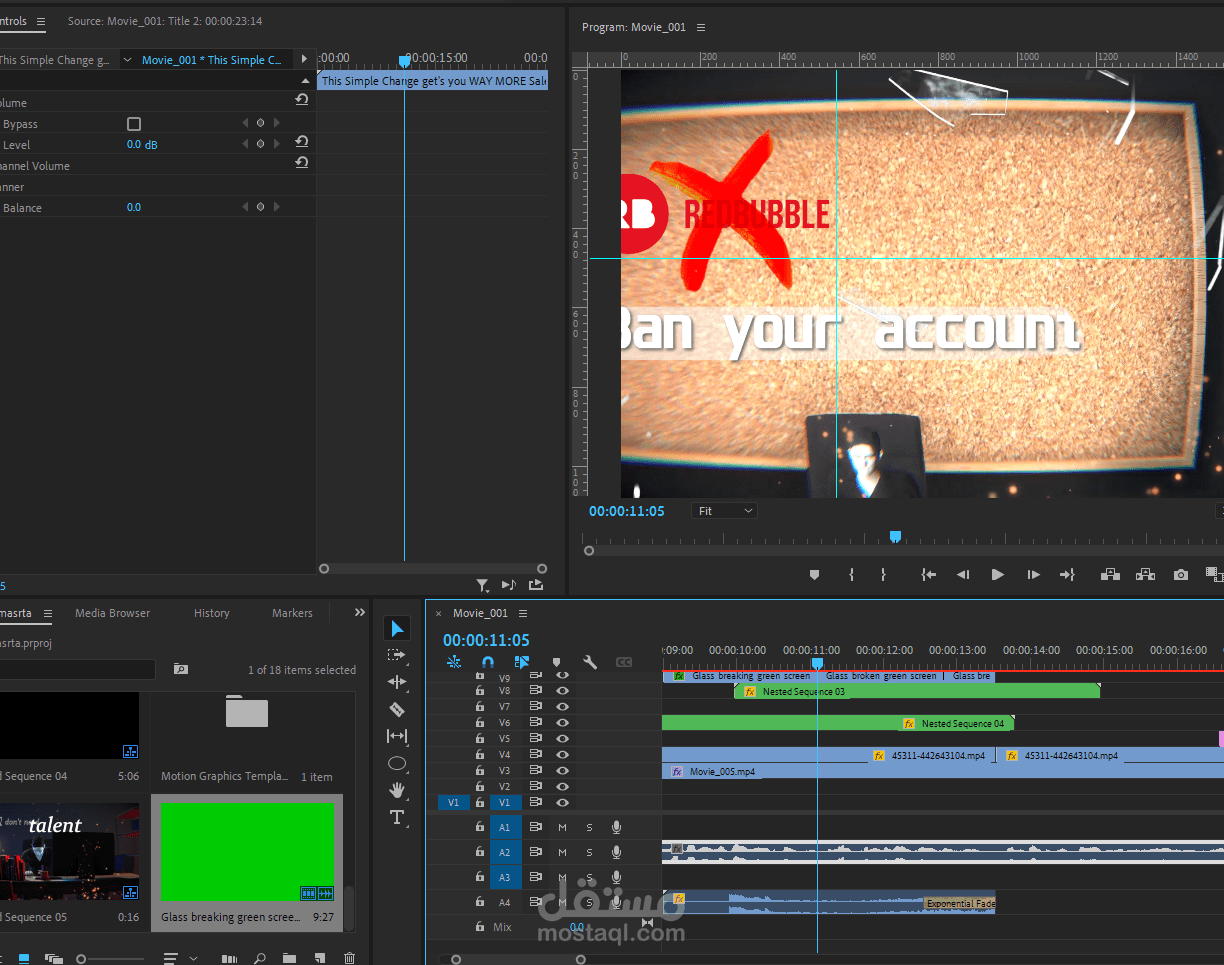Select Glass breaking green screen thumbnail
This screenshot has height=965, width=1224.
point(247,852)
